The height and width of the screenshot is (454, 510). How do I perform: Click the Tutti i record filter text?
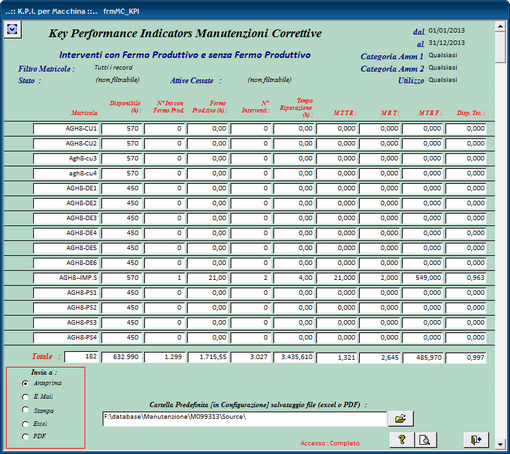point(113,68)
